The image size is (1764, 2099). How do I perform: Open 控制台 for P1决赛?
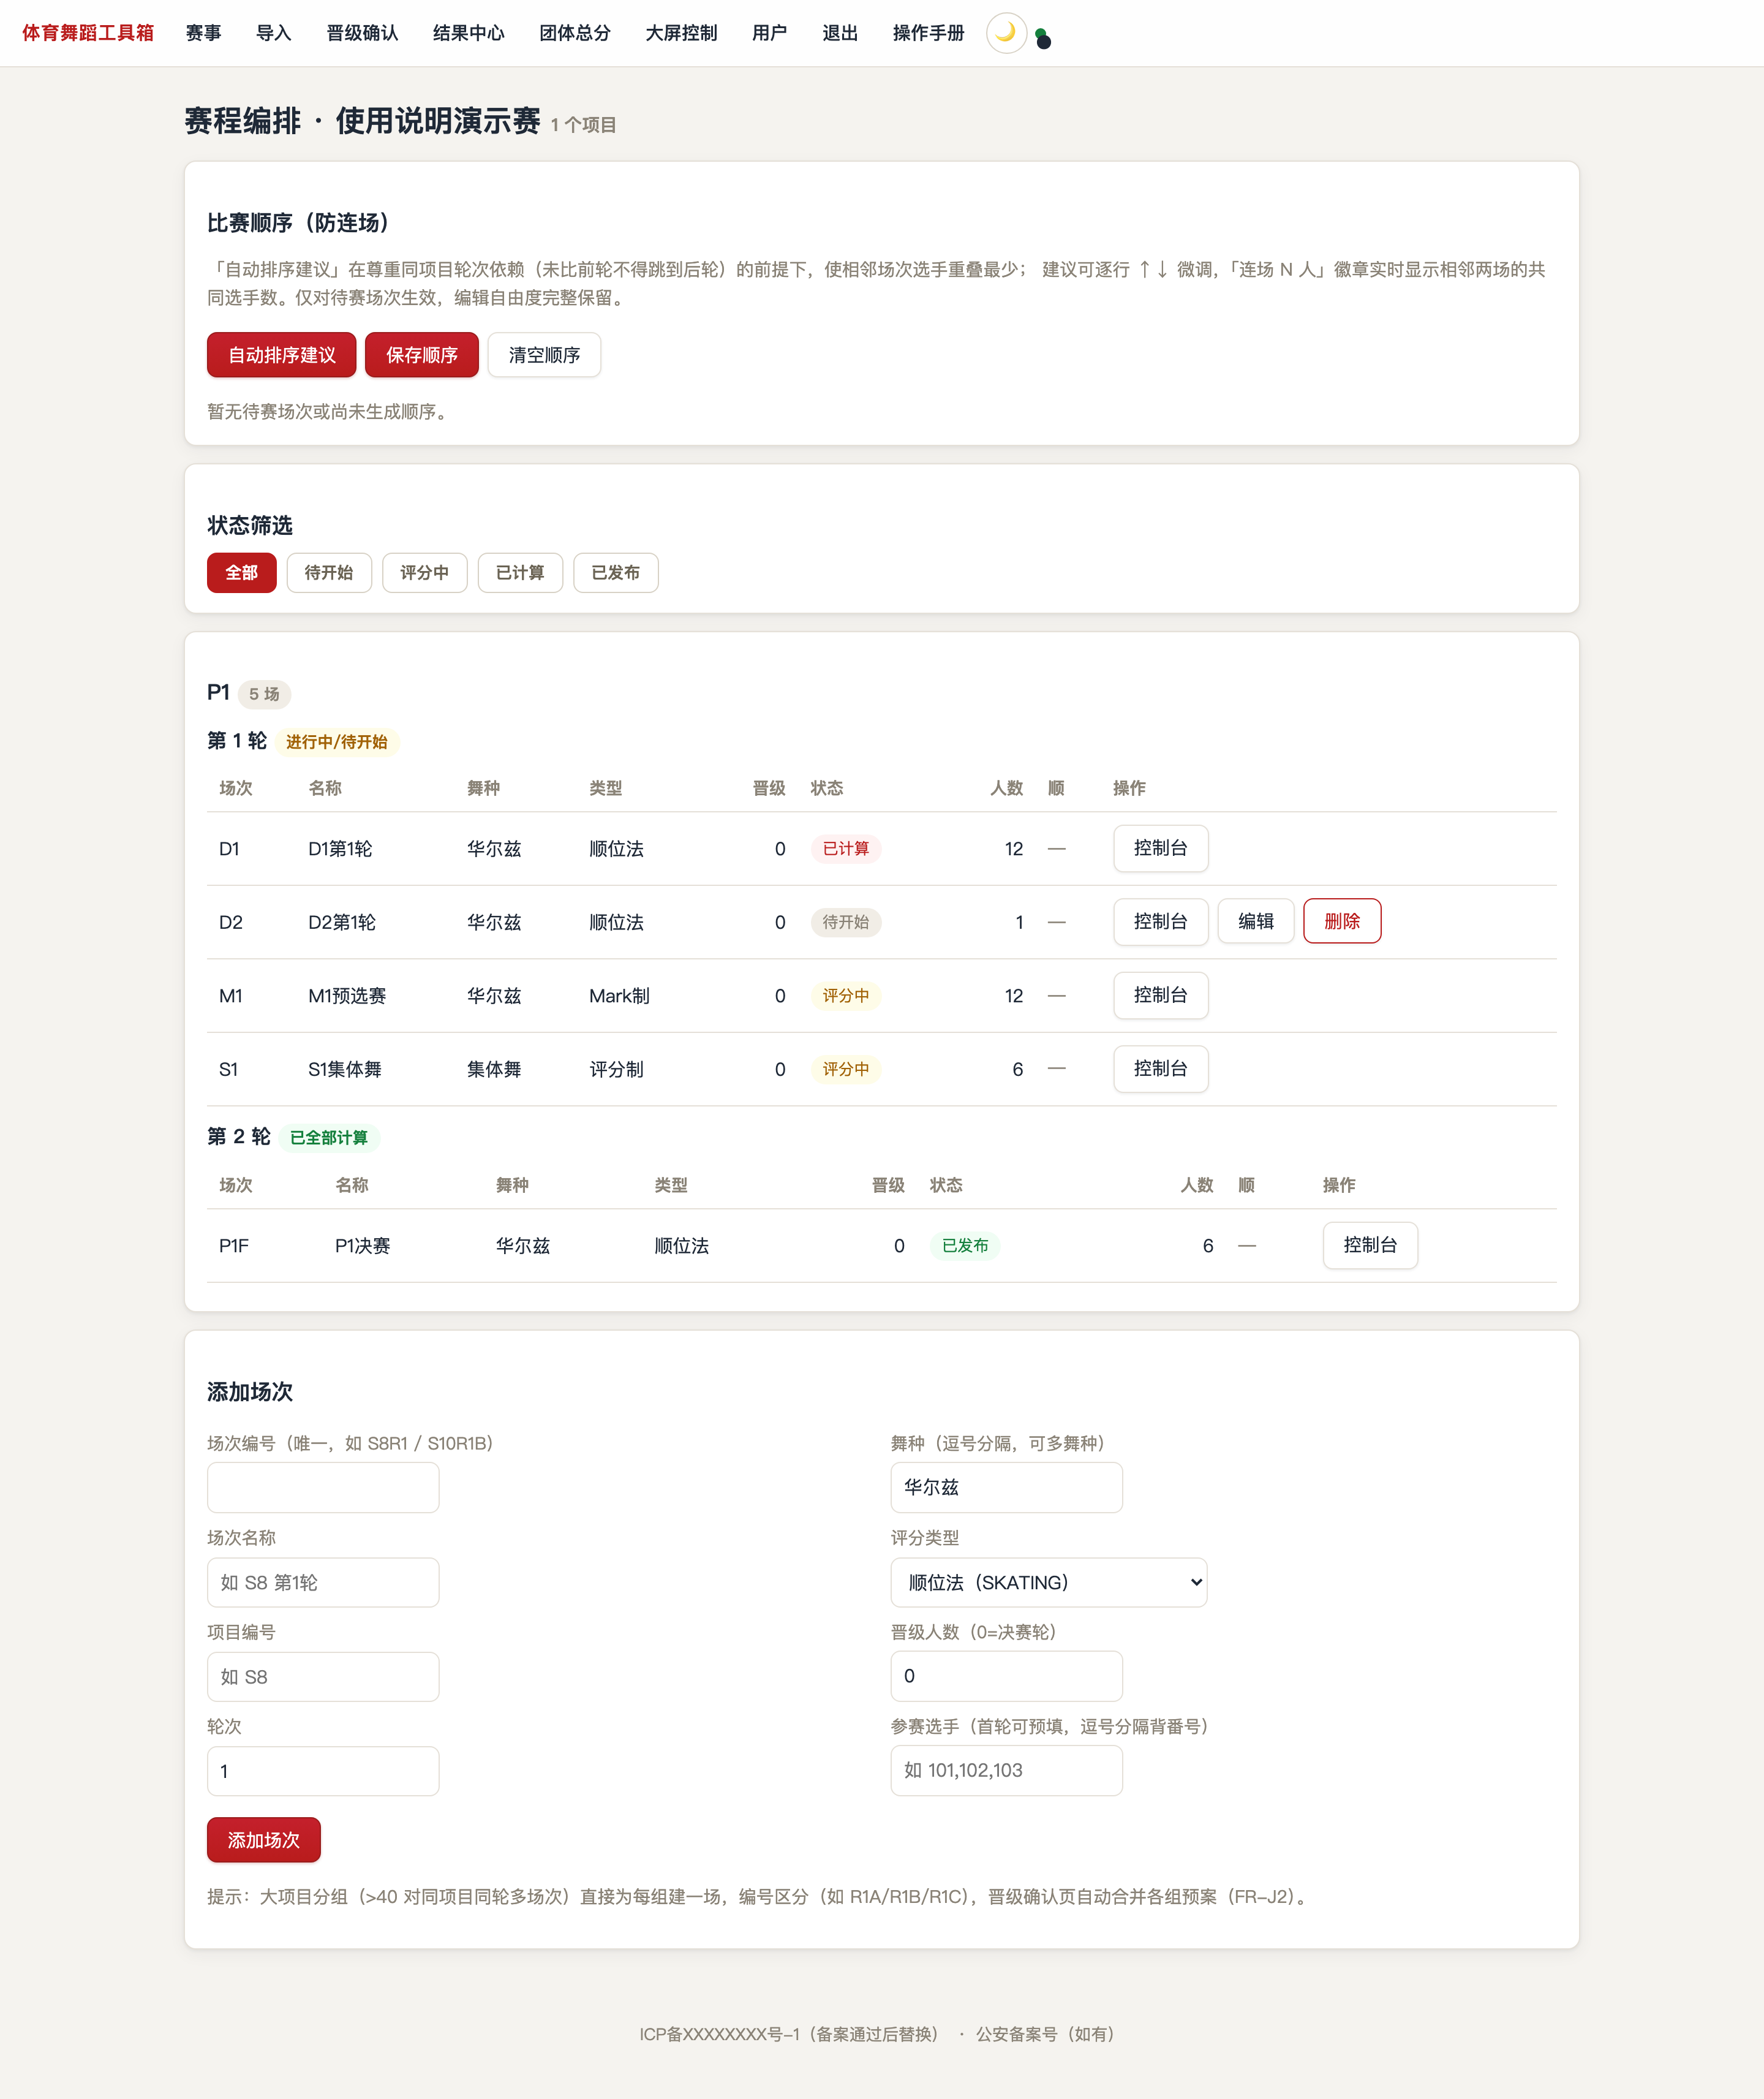click(x=1370, y=1245)
